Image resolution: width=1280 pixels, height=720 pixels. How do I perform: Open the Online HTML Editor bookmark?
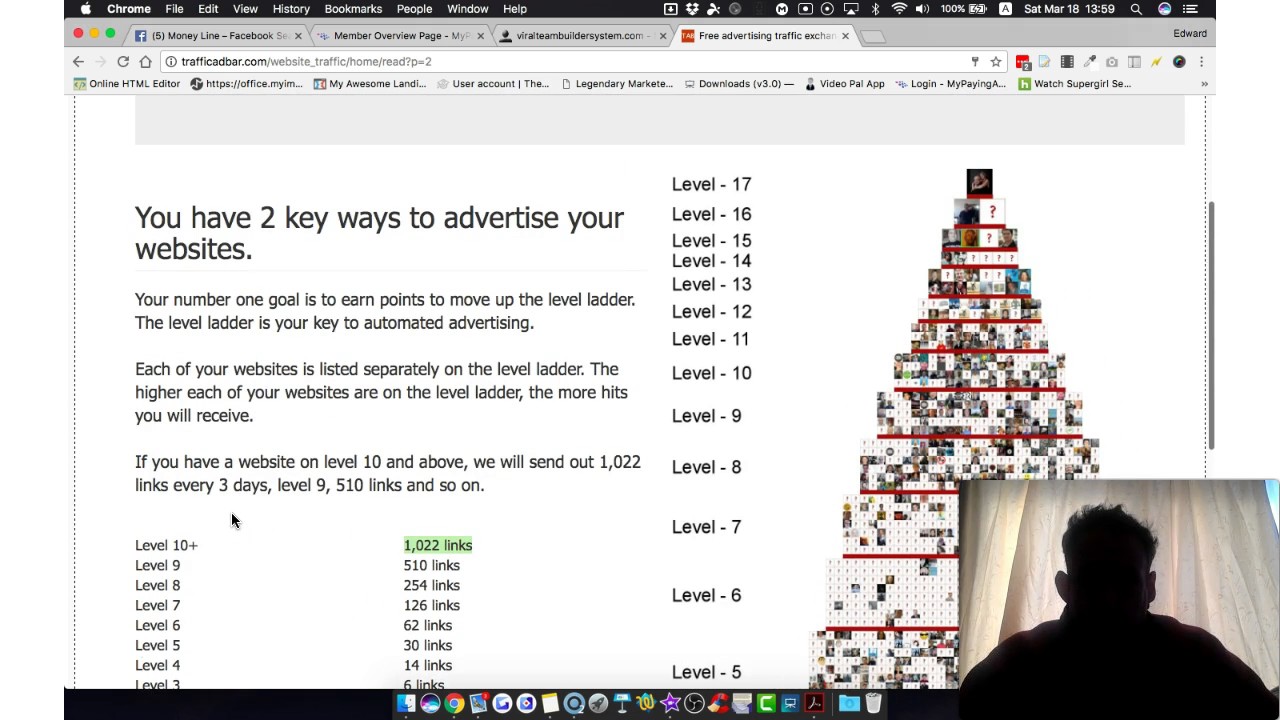[126, 84]
